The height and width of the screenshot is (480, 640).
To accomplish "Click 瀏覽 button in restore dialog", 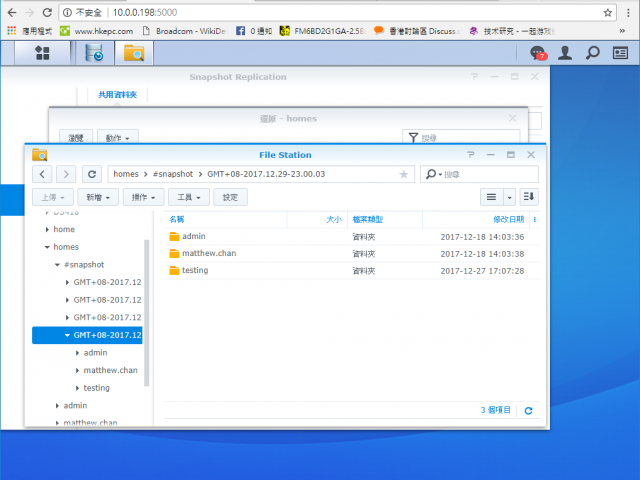I will tap(76, 138).
